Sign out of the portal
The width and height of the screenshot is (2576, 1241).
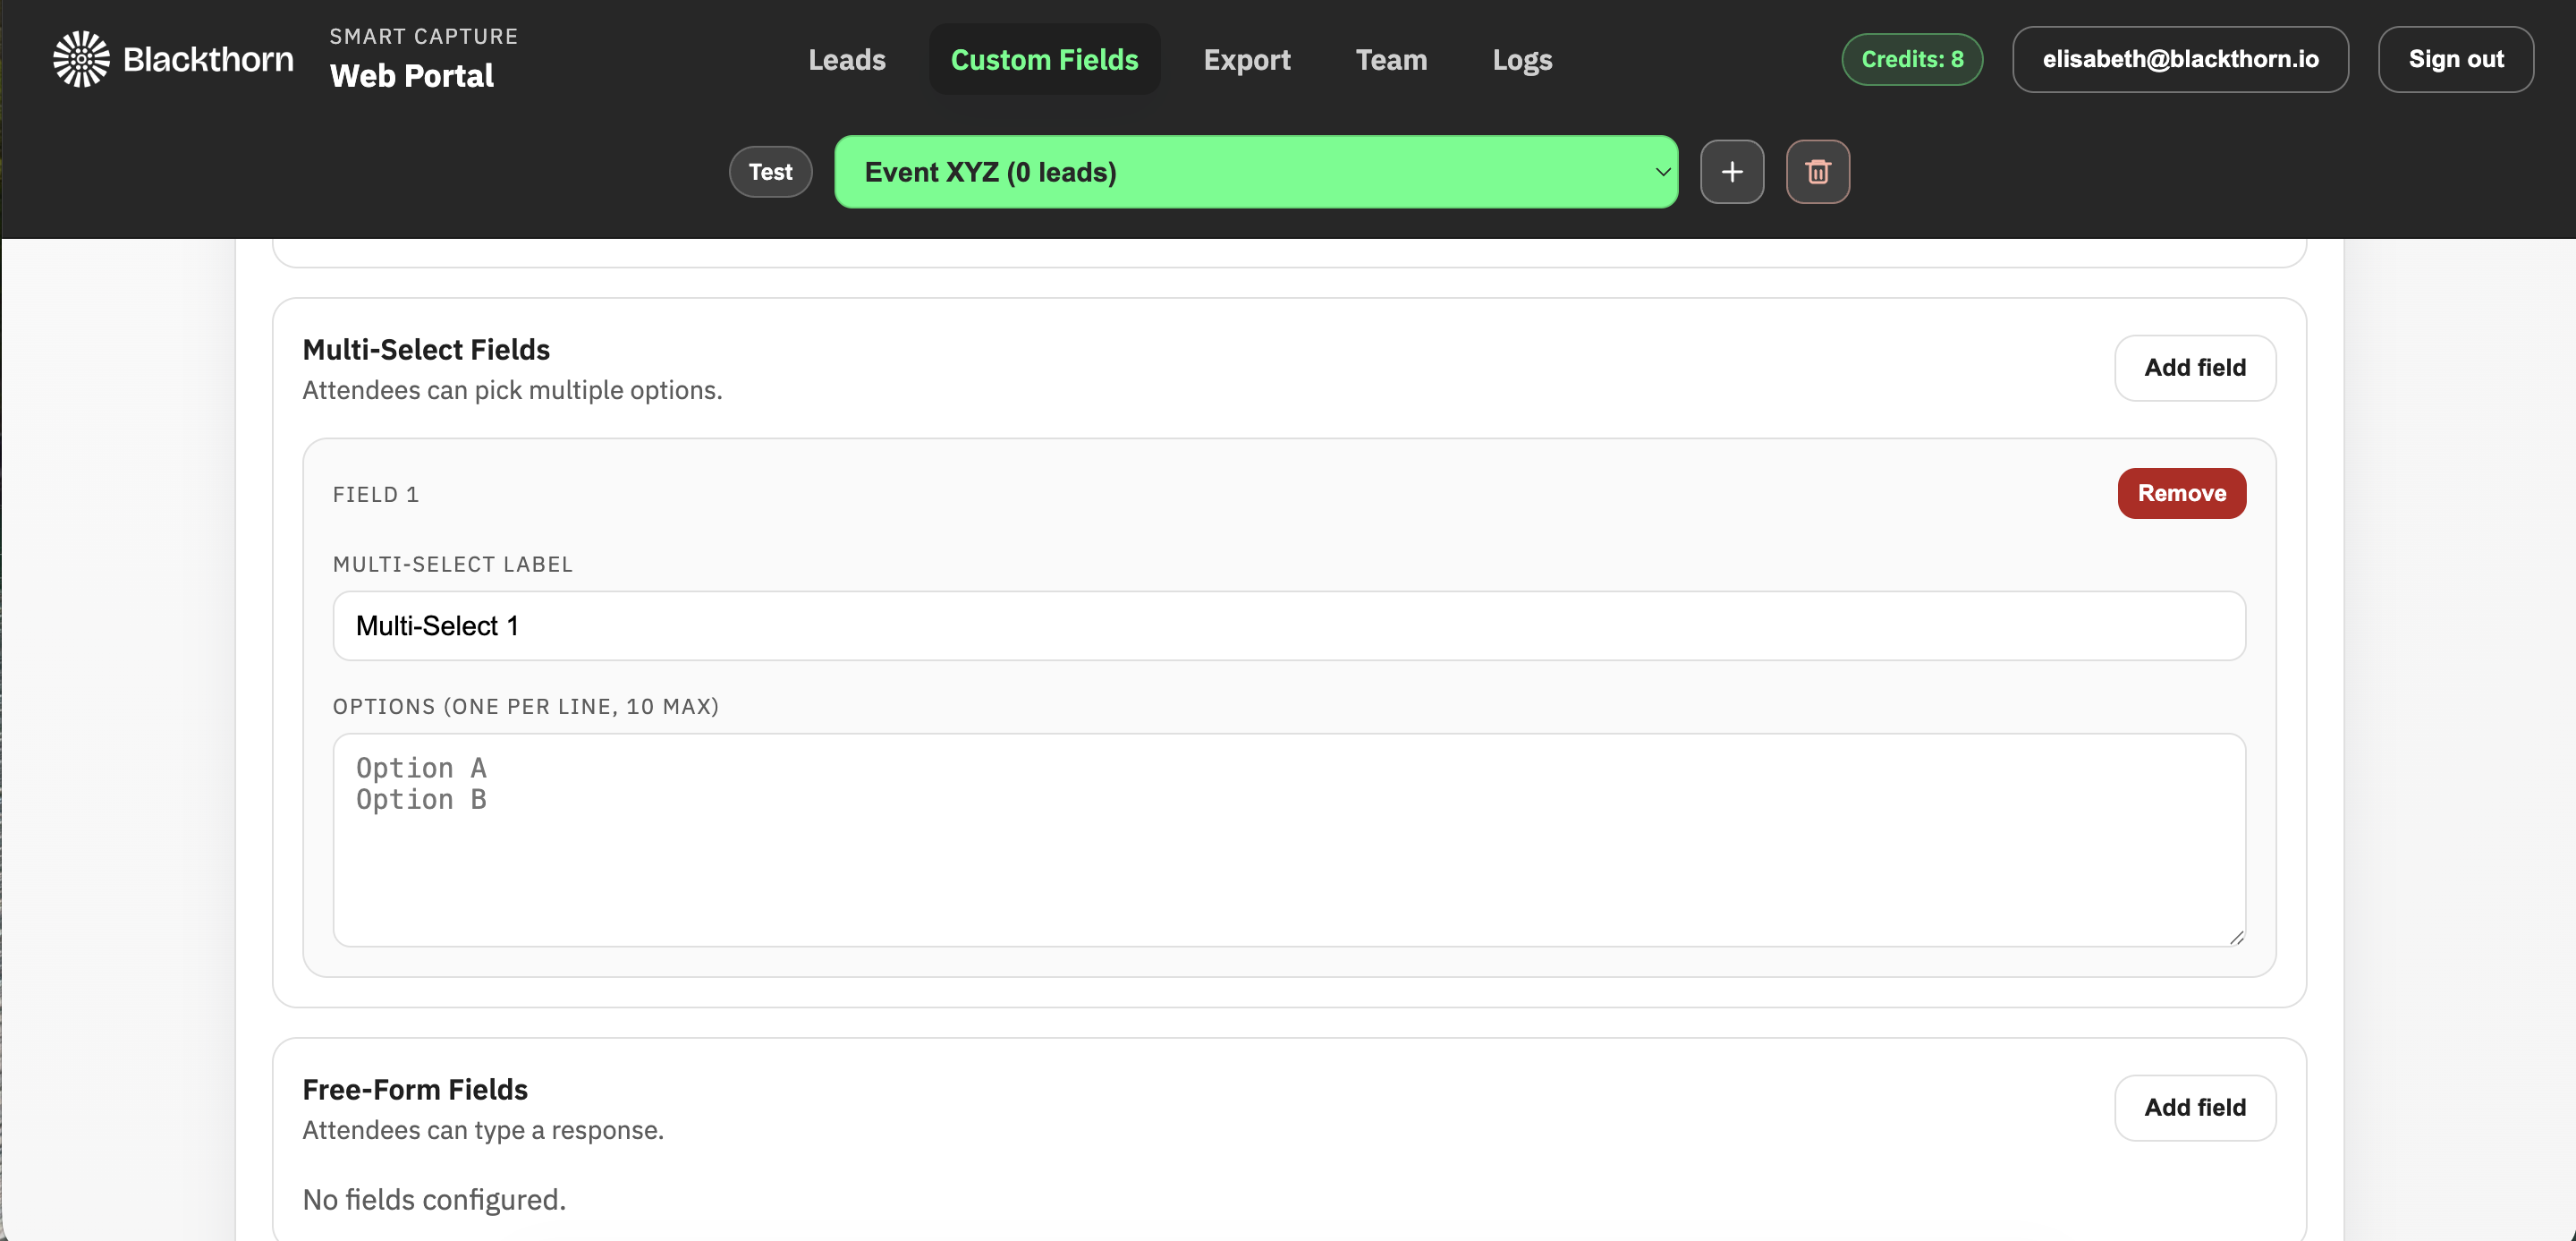(2456, 59)
